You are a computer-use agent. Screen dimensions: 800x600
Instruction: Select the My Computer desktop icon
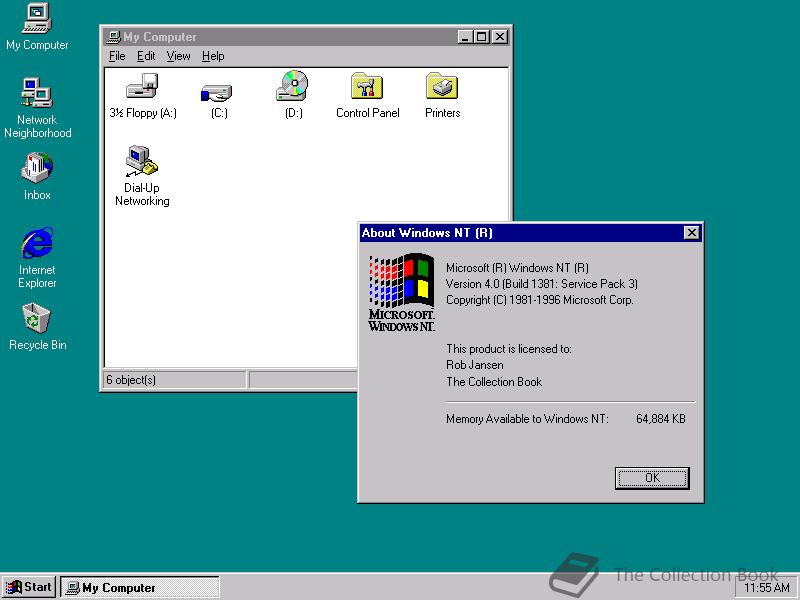point(37,27)
